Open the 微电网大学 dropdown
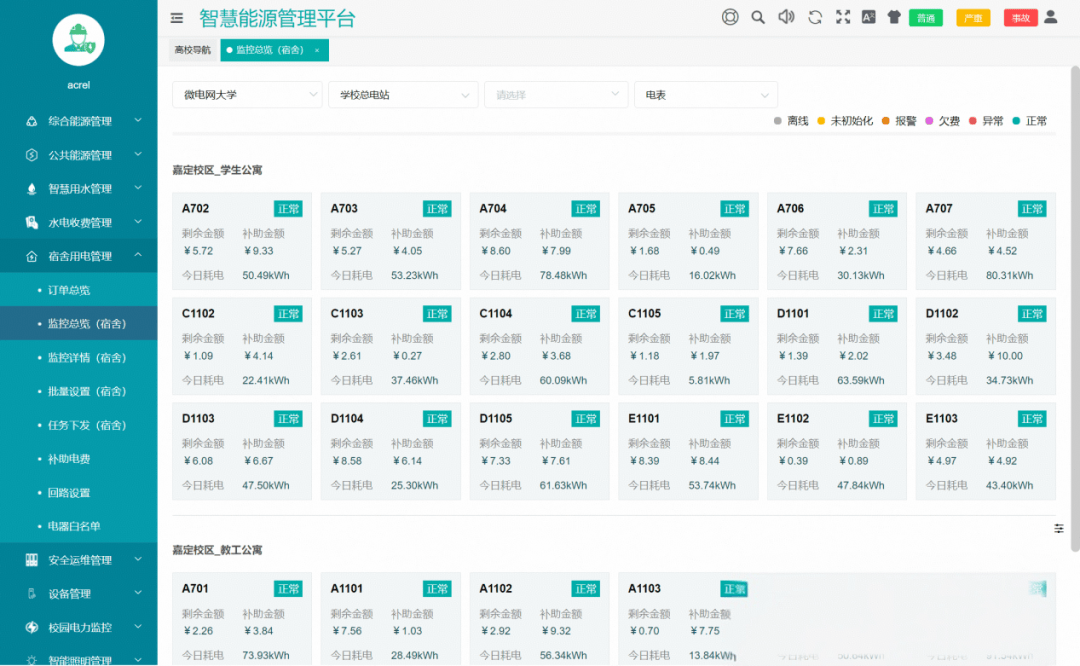The image size is (1080, 666). pos(247,95)
